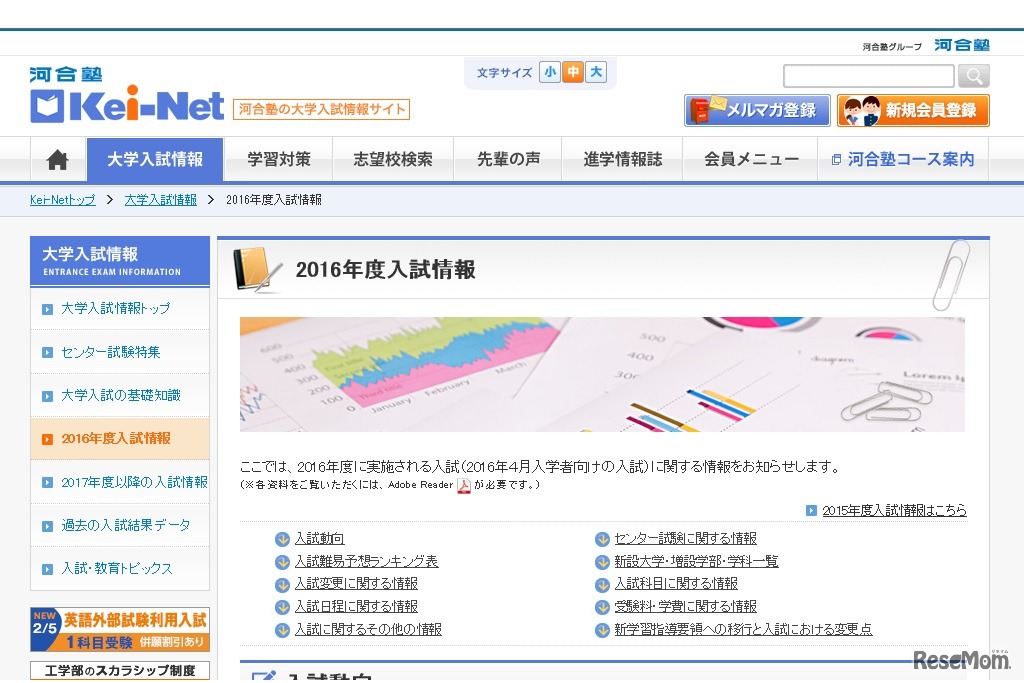Click the 入試に関するその他の情報 link
The width and height of the screenshot is (1024, 683).
[368, 629]
